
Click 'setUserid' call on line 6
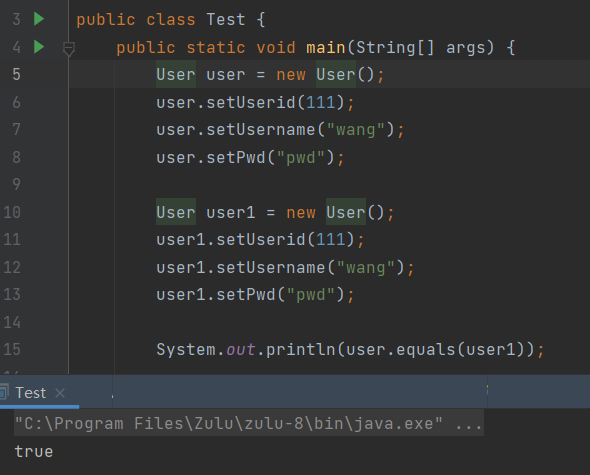coord(251,102)
